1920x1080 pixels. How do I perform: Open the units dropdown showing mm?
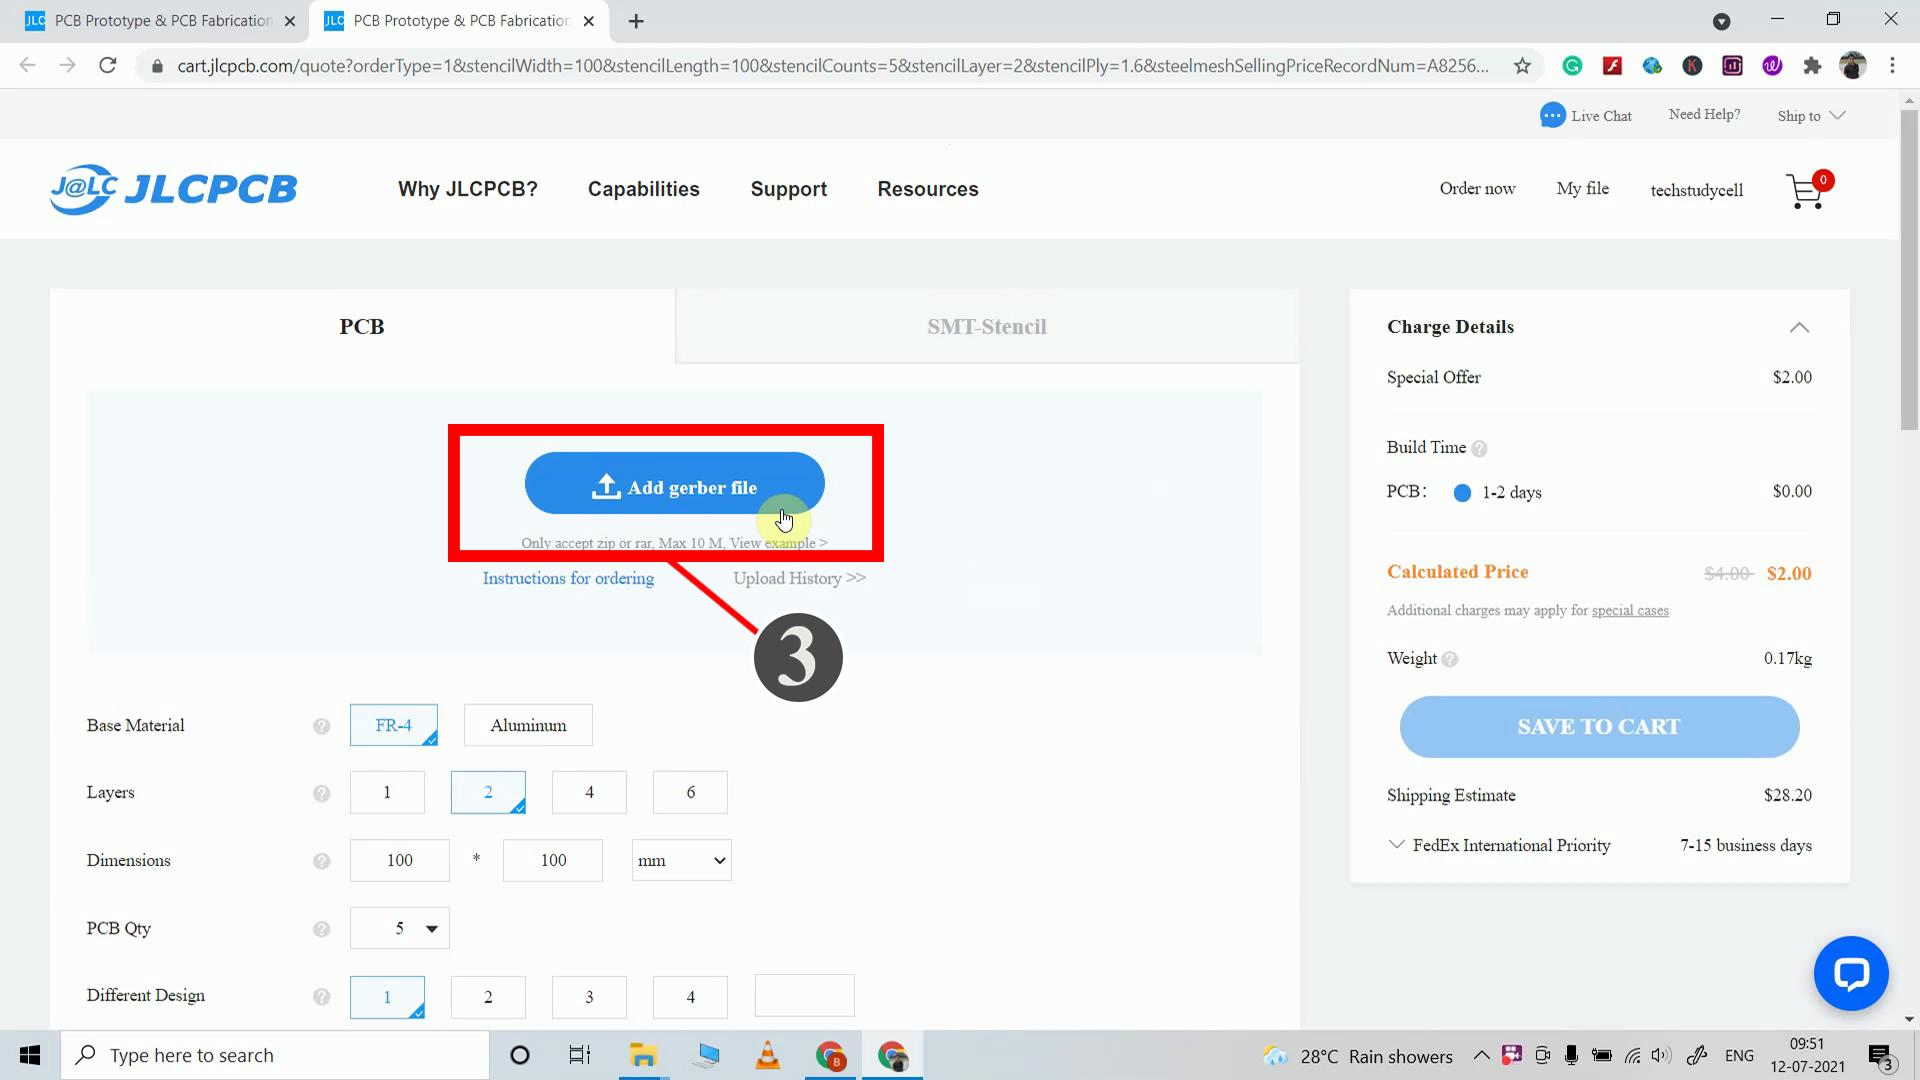click(x=681, y=860)
